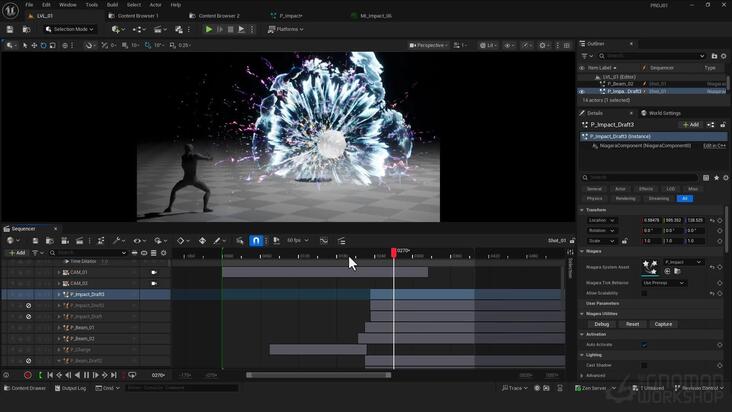Switch to Content Browser 2 tab
Image resolution: width=732 pixels, height=412 pixels.
coord(218,16)
